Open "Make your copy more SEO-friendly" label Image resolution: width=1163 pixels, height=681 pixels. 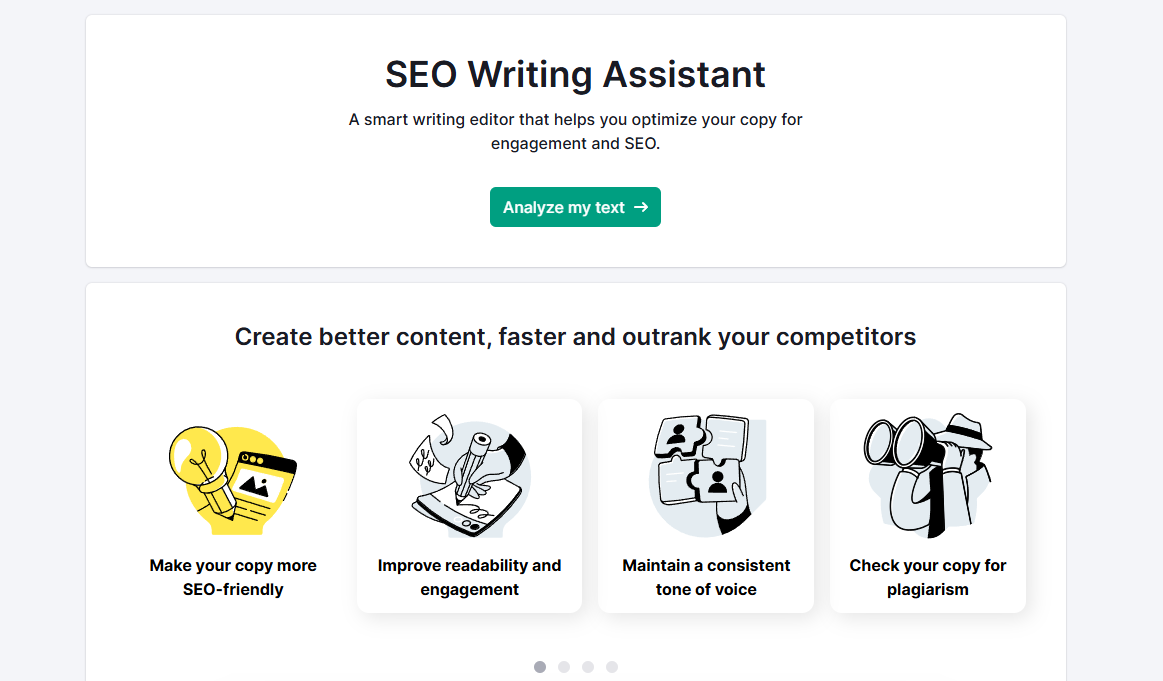pyautogui.click(x=233, y=577)
